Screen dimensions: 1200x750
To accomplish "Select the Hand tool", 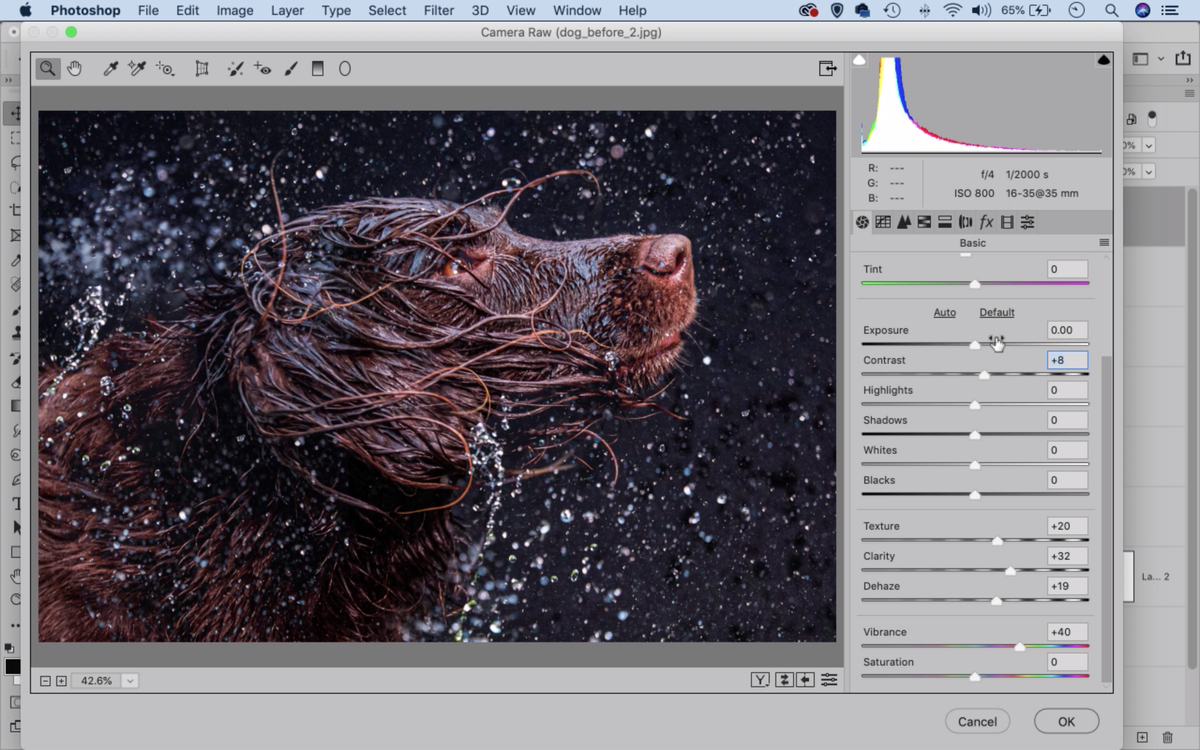I will 75,68.
